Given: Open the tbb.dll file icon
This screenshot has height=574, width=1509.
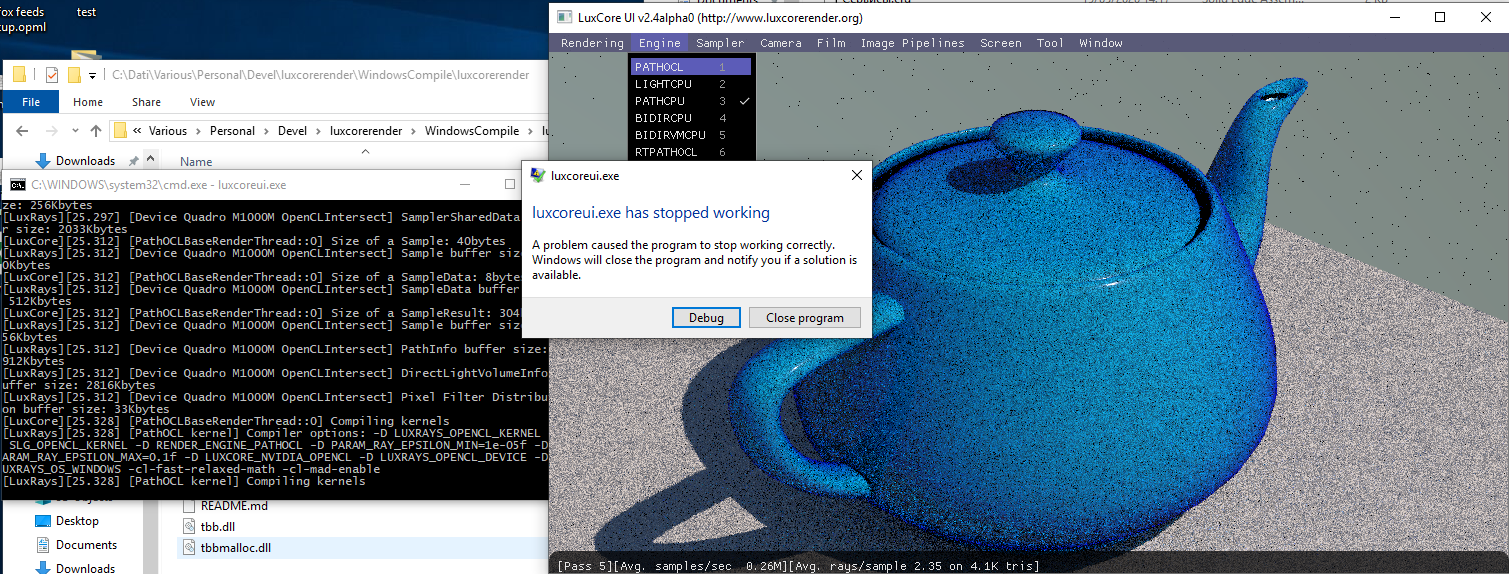Looking at the screenshot, I should (x=192, y=527).
